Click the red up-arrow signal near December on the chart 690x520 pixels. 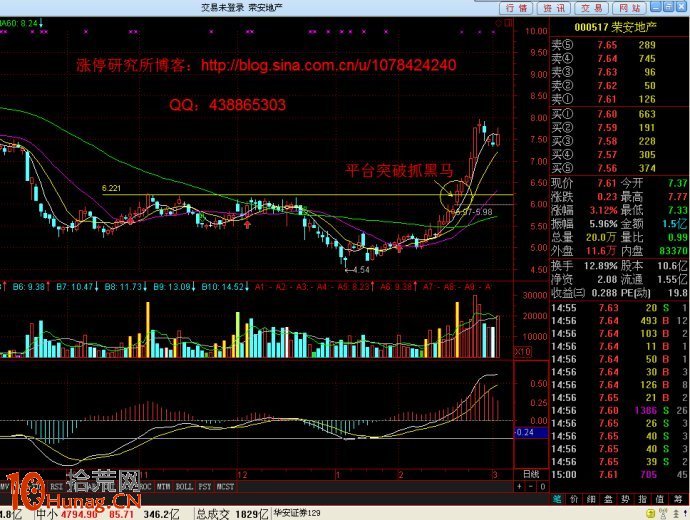248,224
